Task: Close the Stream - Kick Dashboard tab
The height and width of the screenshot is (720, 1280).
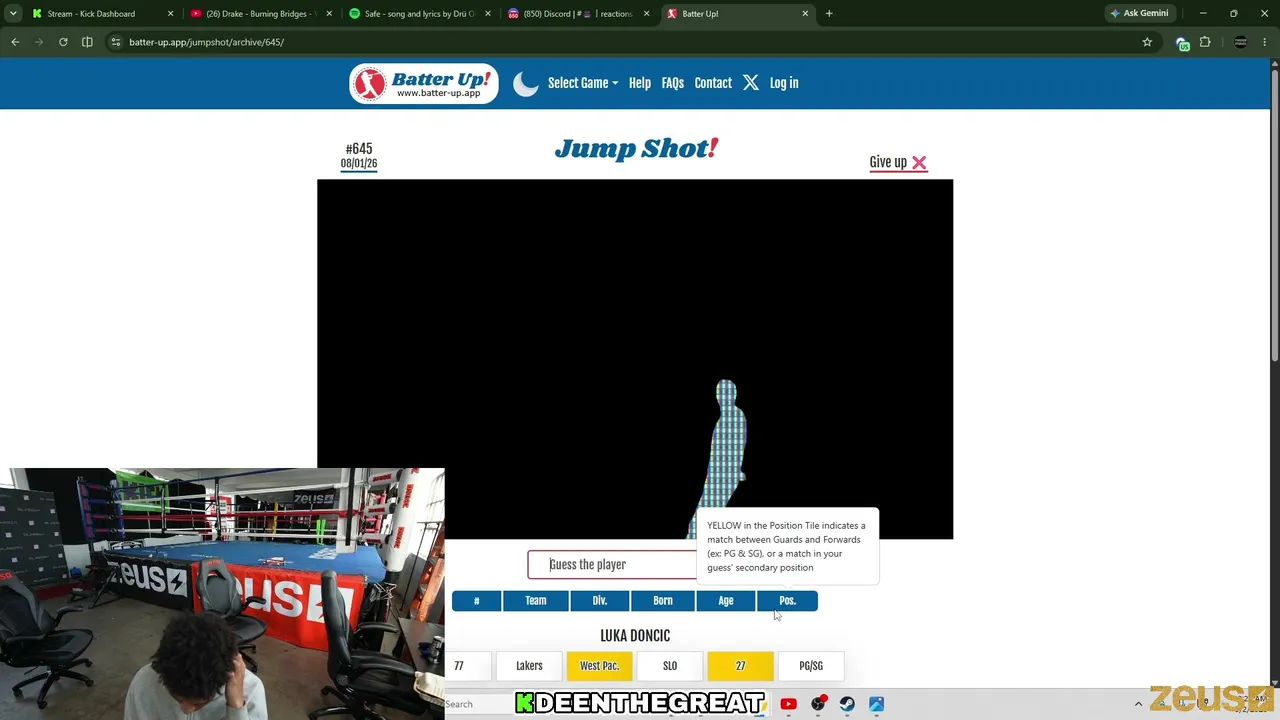Action: 170,14
